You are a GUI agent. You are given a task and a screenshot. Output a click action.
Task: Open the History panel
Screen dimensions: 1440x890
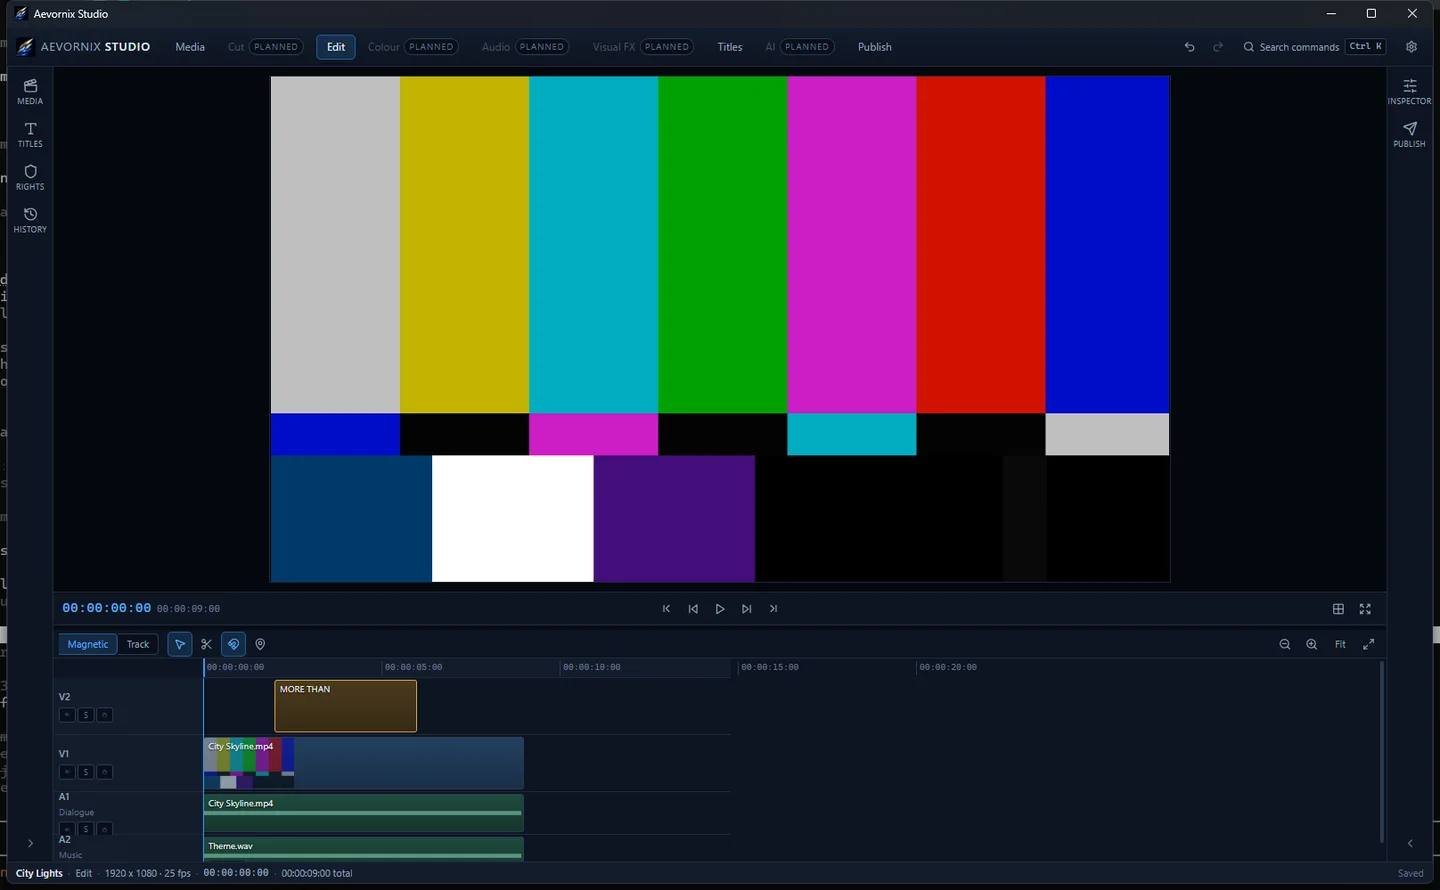click(30, 220)
